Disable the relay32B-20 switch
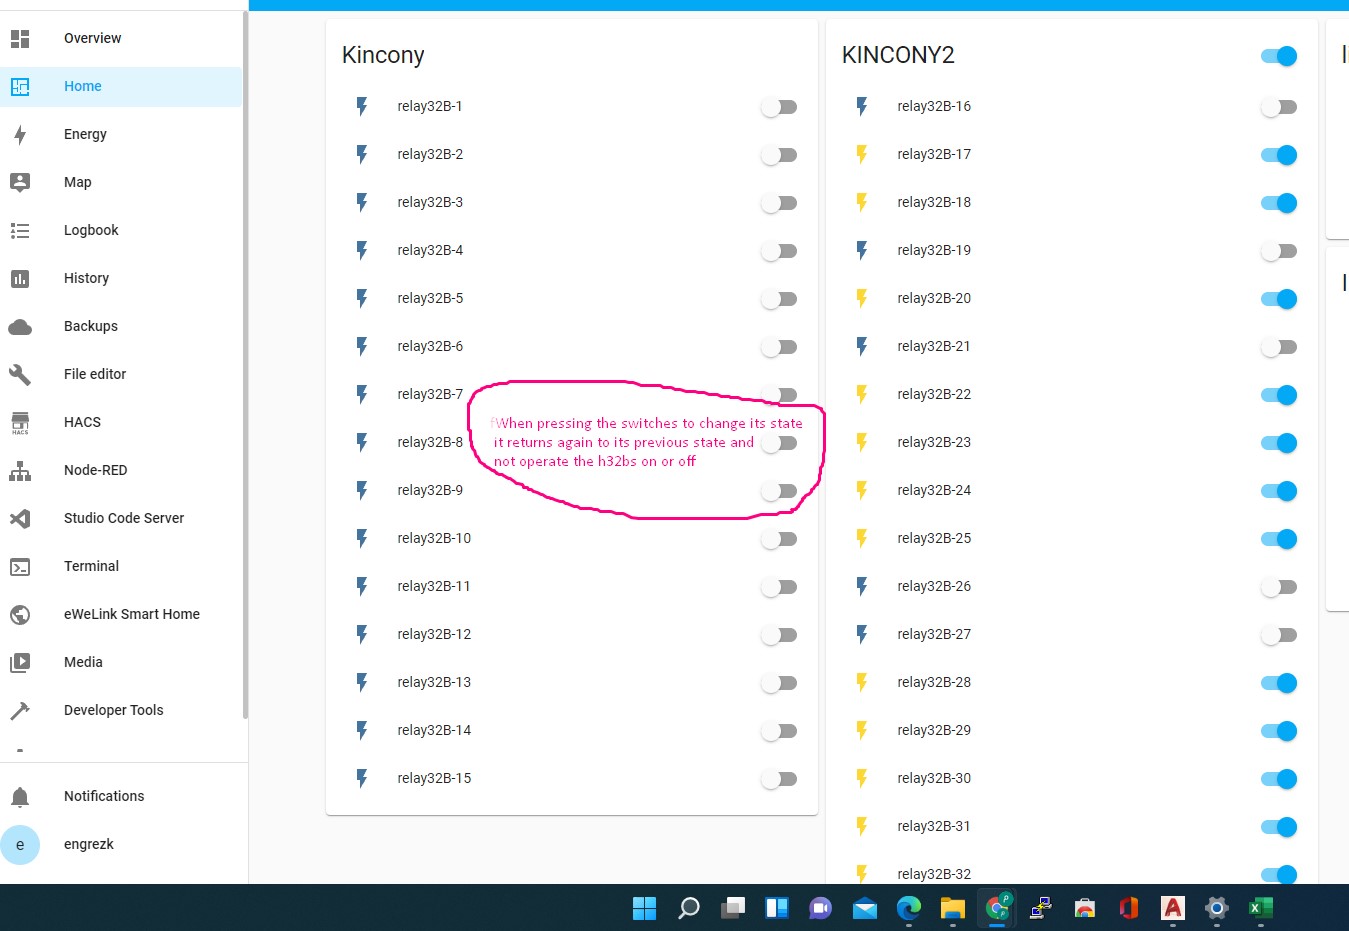Screen dimensions: 1349x931 1278,299
